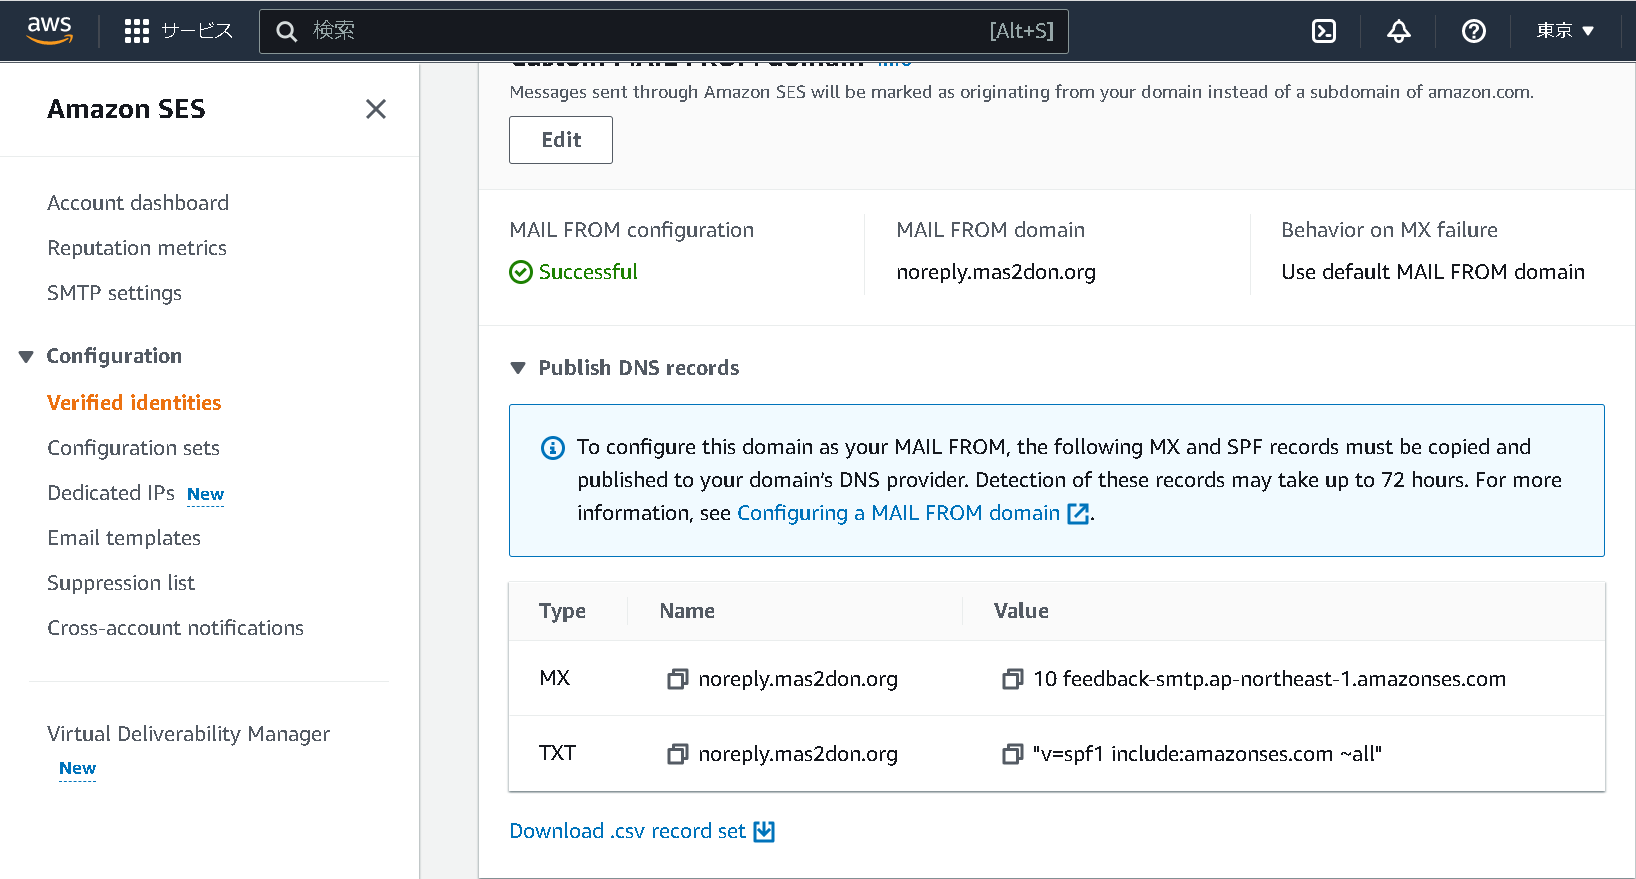Click the New badge beside Dedicated IPs
The image size is (1636, 879).
coord(206,494)
